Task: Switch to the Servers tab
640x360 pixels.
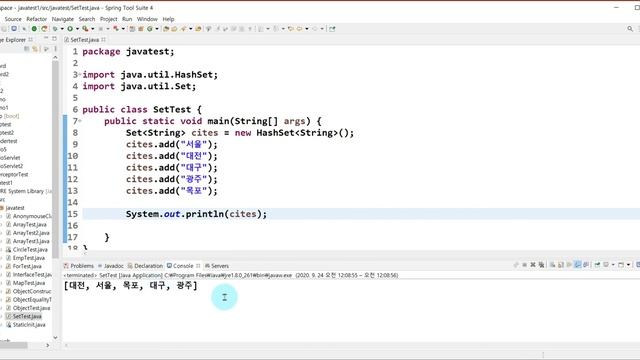Action: 217,266
